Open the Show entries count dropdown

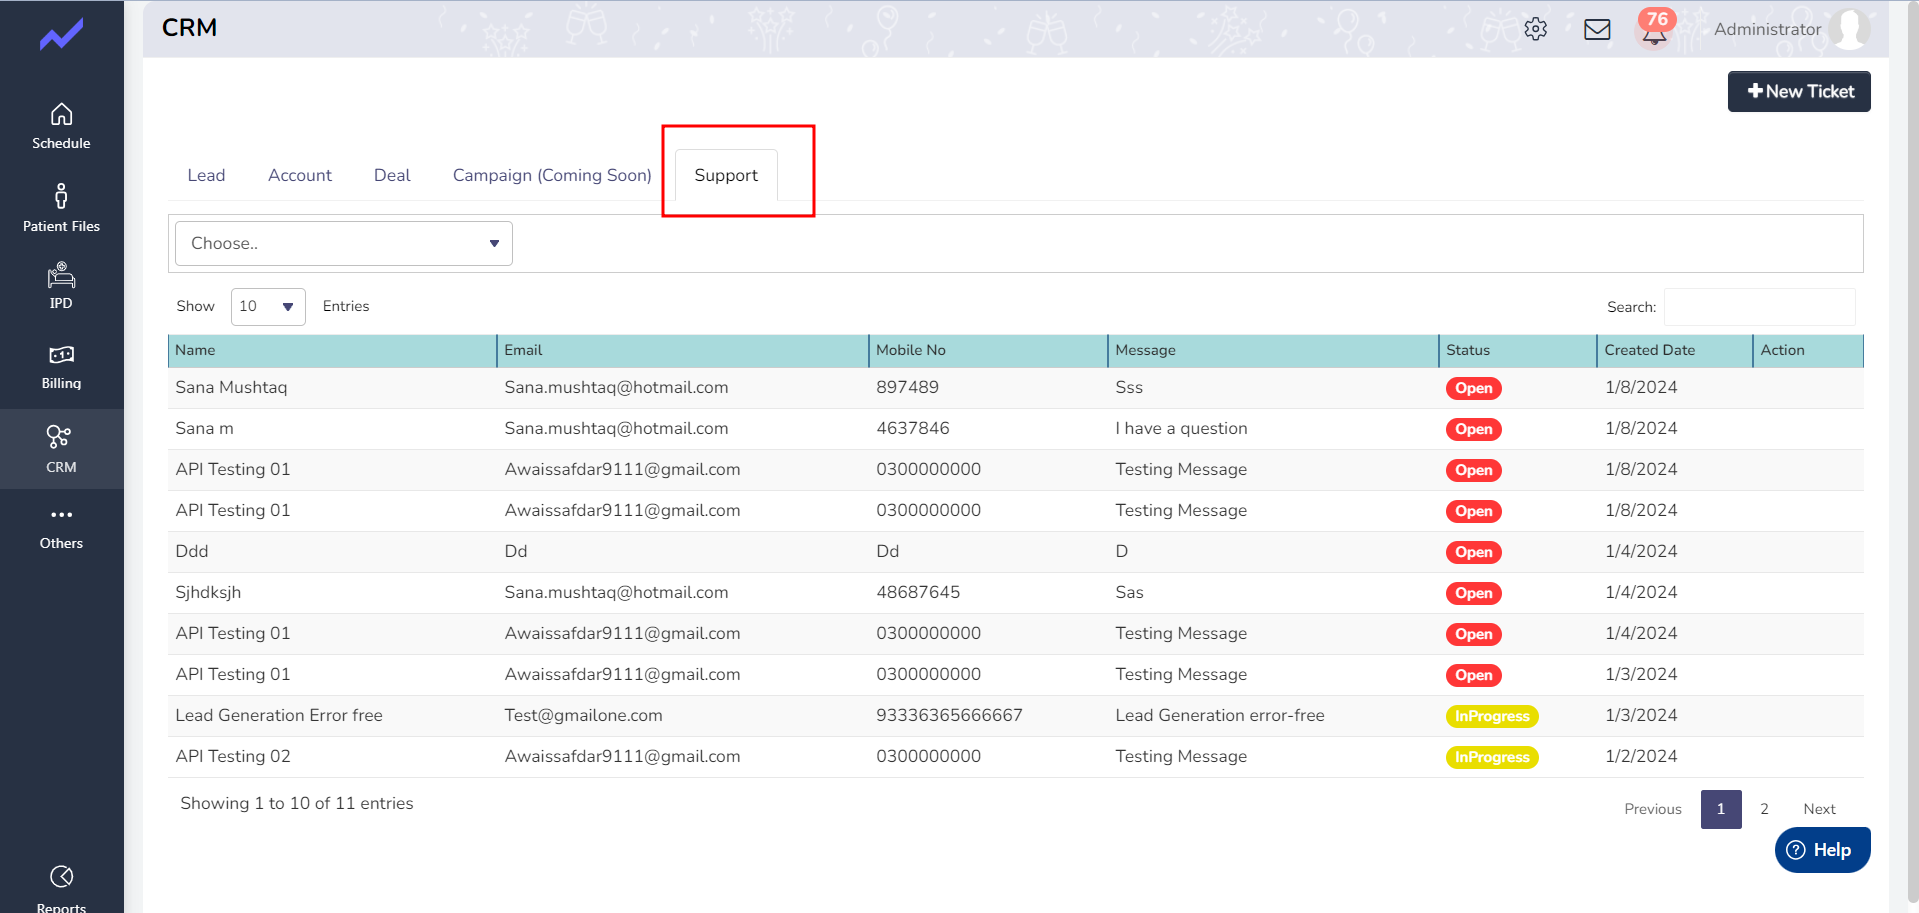[x=268, y=306]
